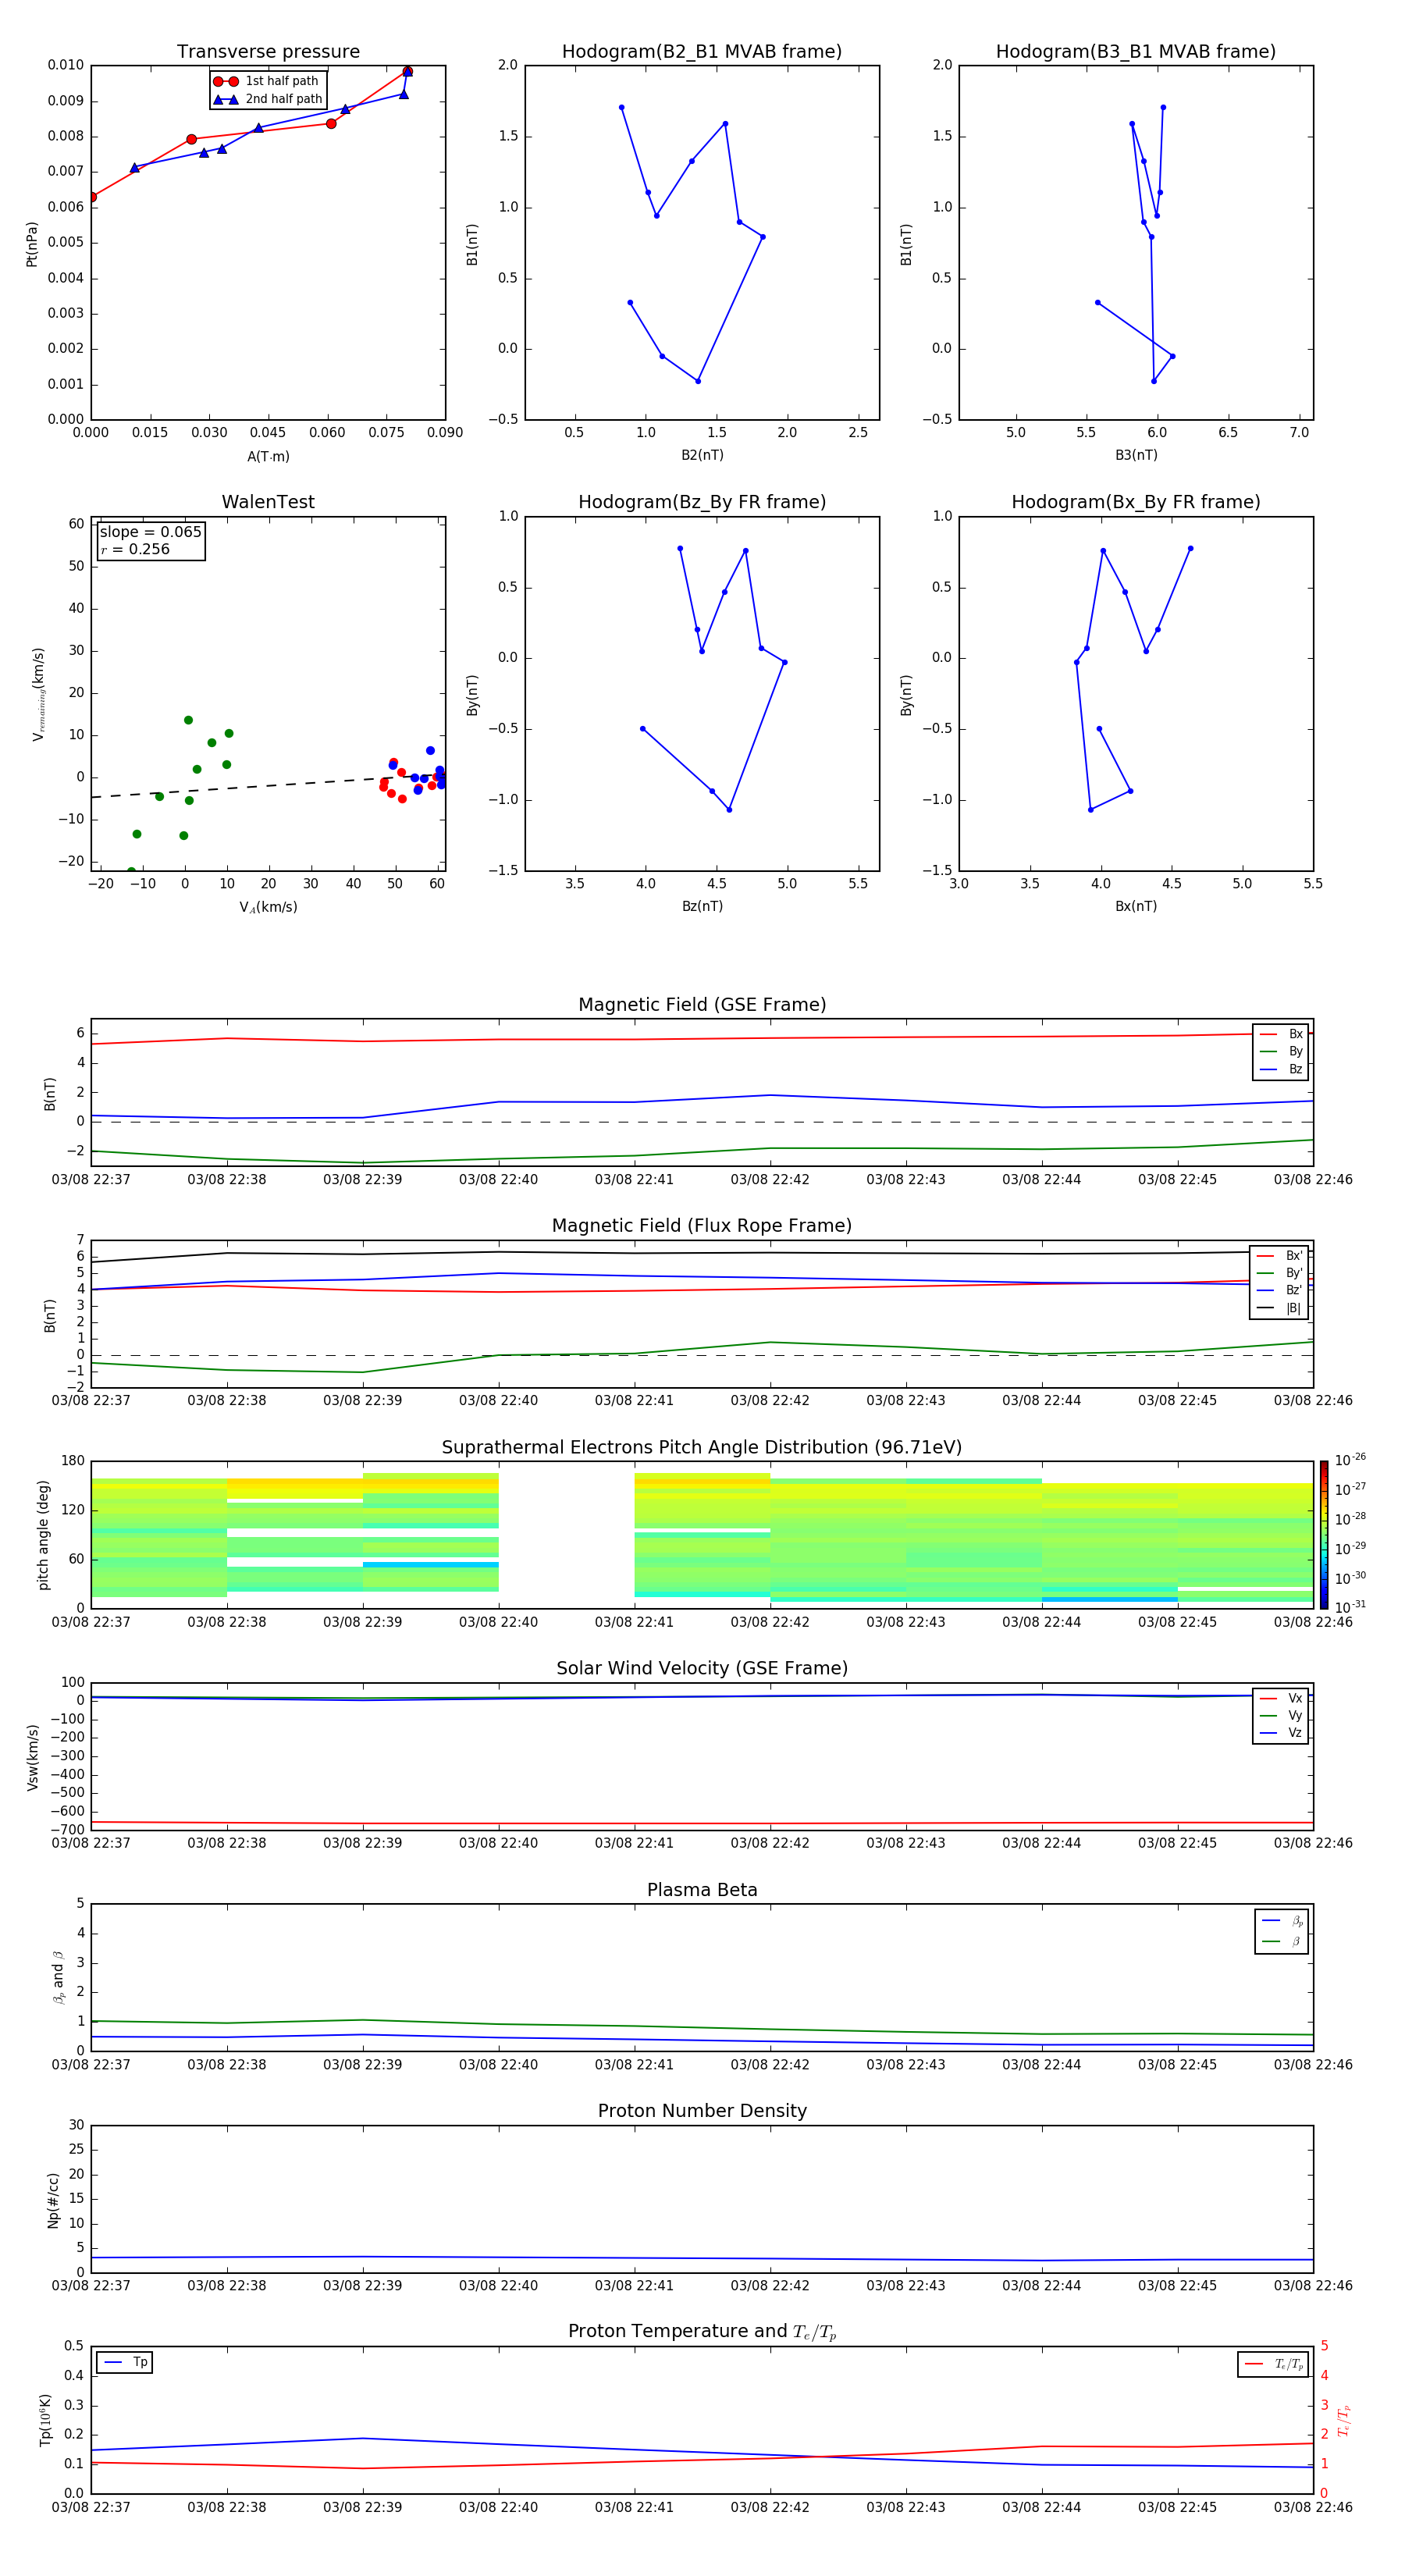Image resolution: width=1405 pixels, height=2576 pixels.
Task: Click the 'VA(km/s)' x-axis label
Action: pos(268,907)
